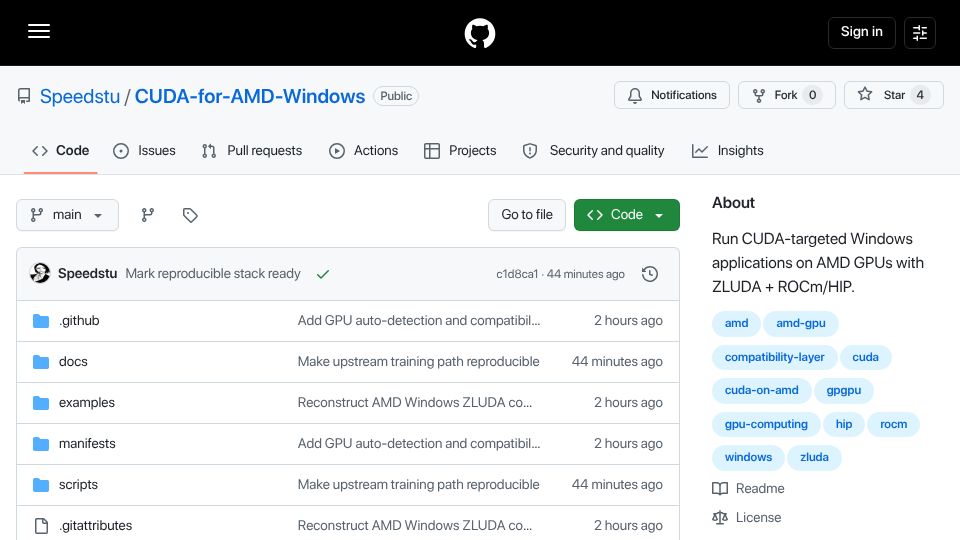960x540 pixels.
Task: View tags via tag icon
Action: (x=190, y=215)
